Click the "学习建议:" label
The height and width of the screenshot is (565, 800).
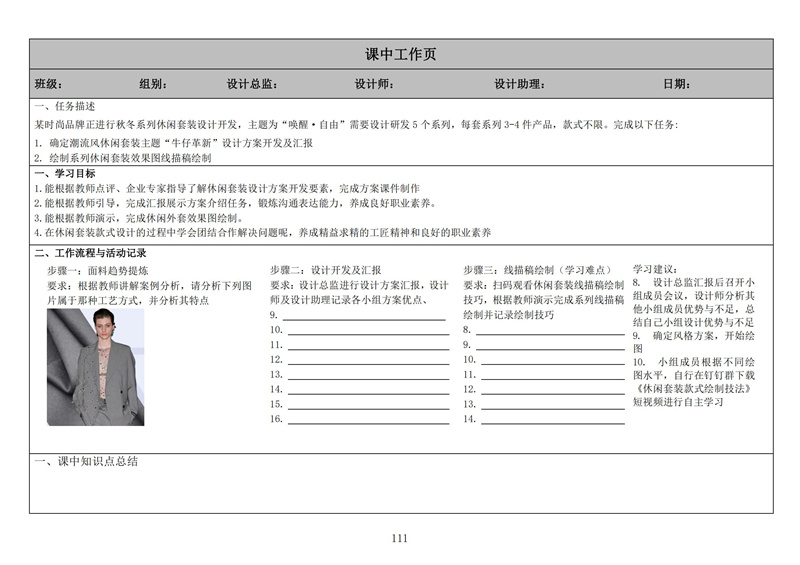pyautogui.click(x=656, y=269)
